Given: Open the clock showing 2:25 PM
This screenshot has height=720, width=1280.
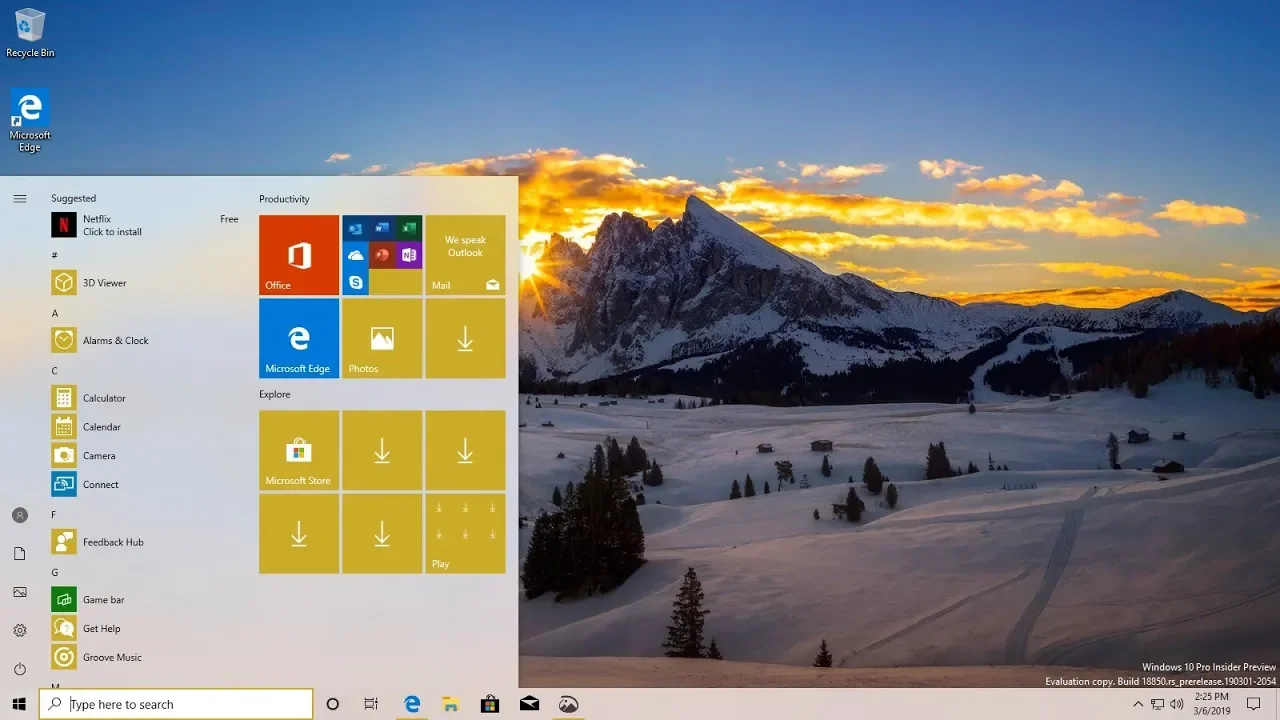Looking at the screenshot, I should [x=1211, y=704].
